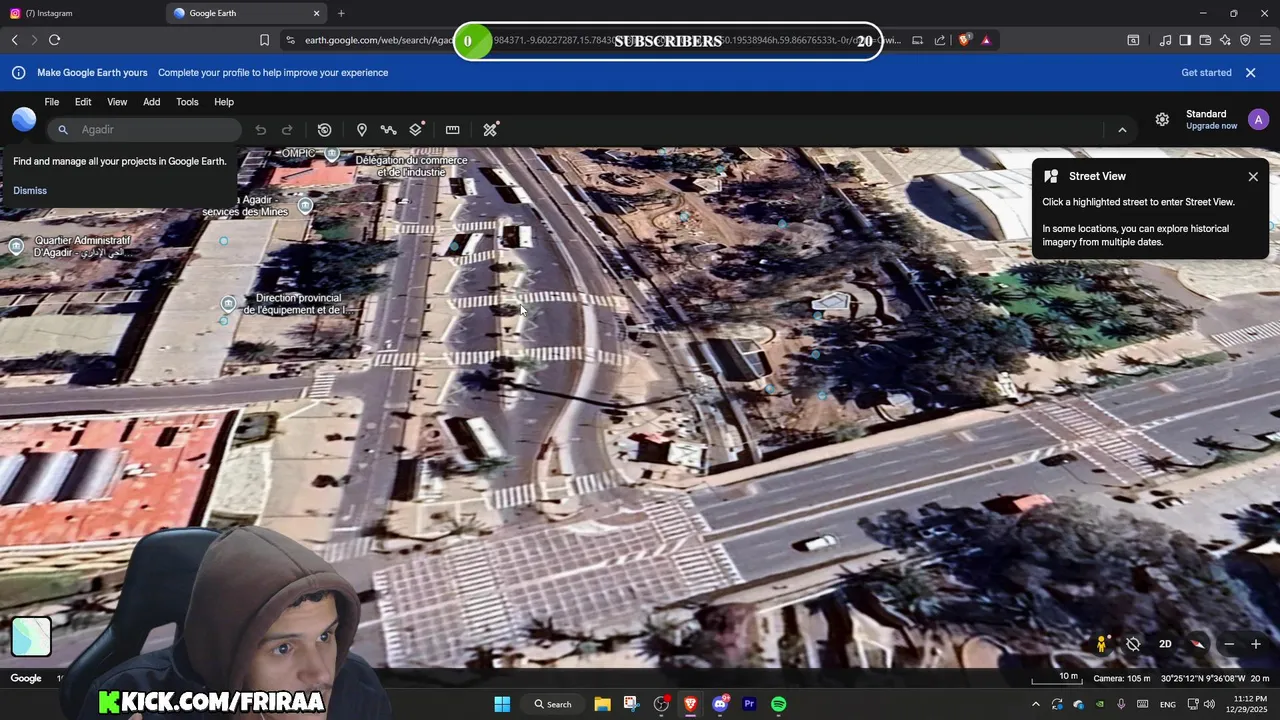The height and width of the screenshot is (720, 1280).
Task: Open a new browser tab
Action: coord(341,13)
